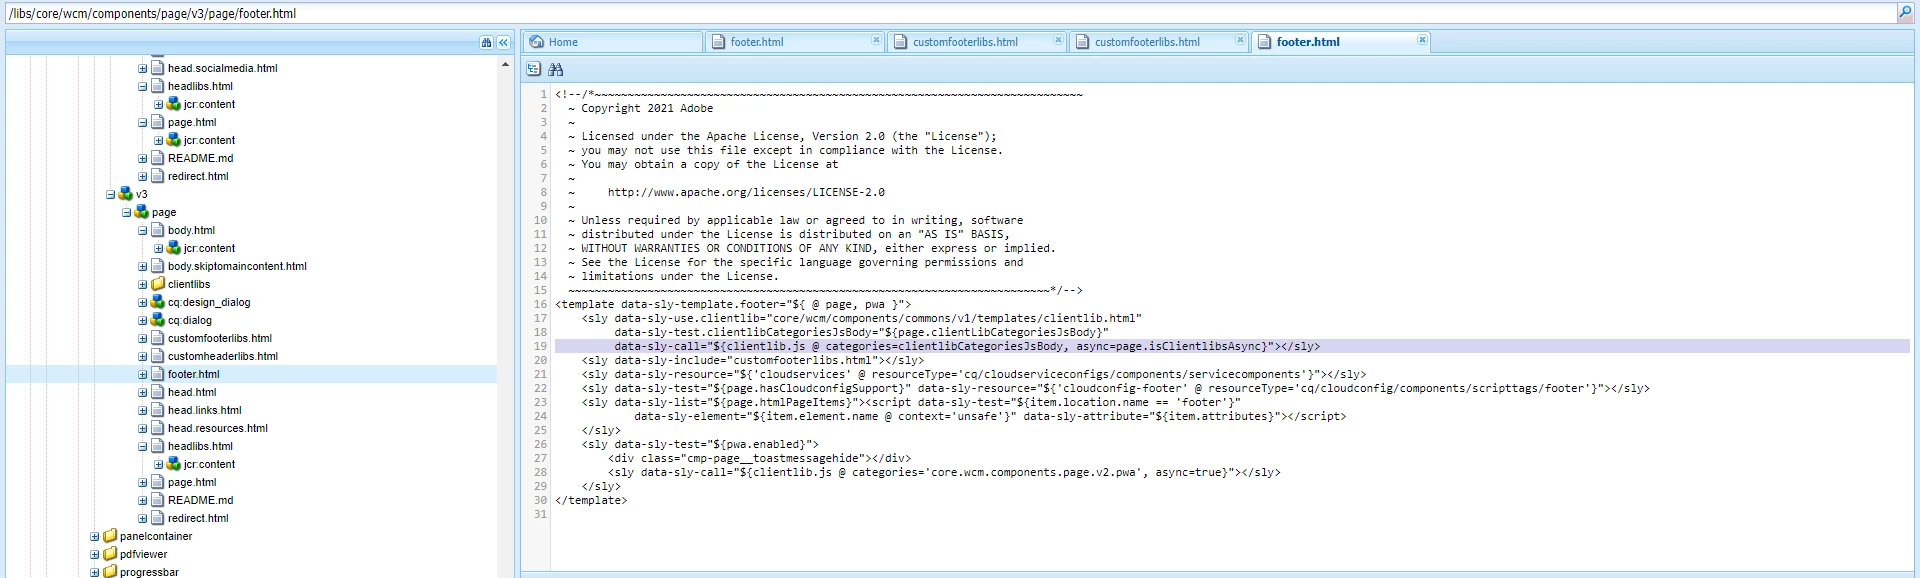The height and width of the screenshot is (578, 1920).
Task: Click the page folder node icon
Action: pos(142,212)
